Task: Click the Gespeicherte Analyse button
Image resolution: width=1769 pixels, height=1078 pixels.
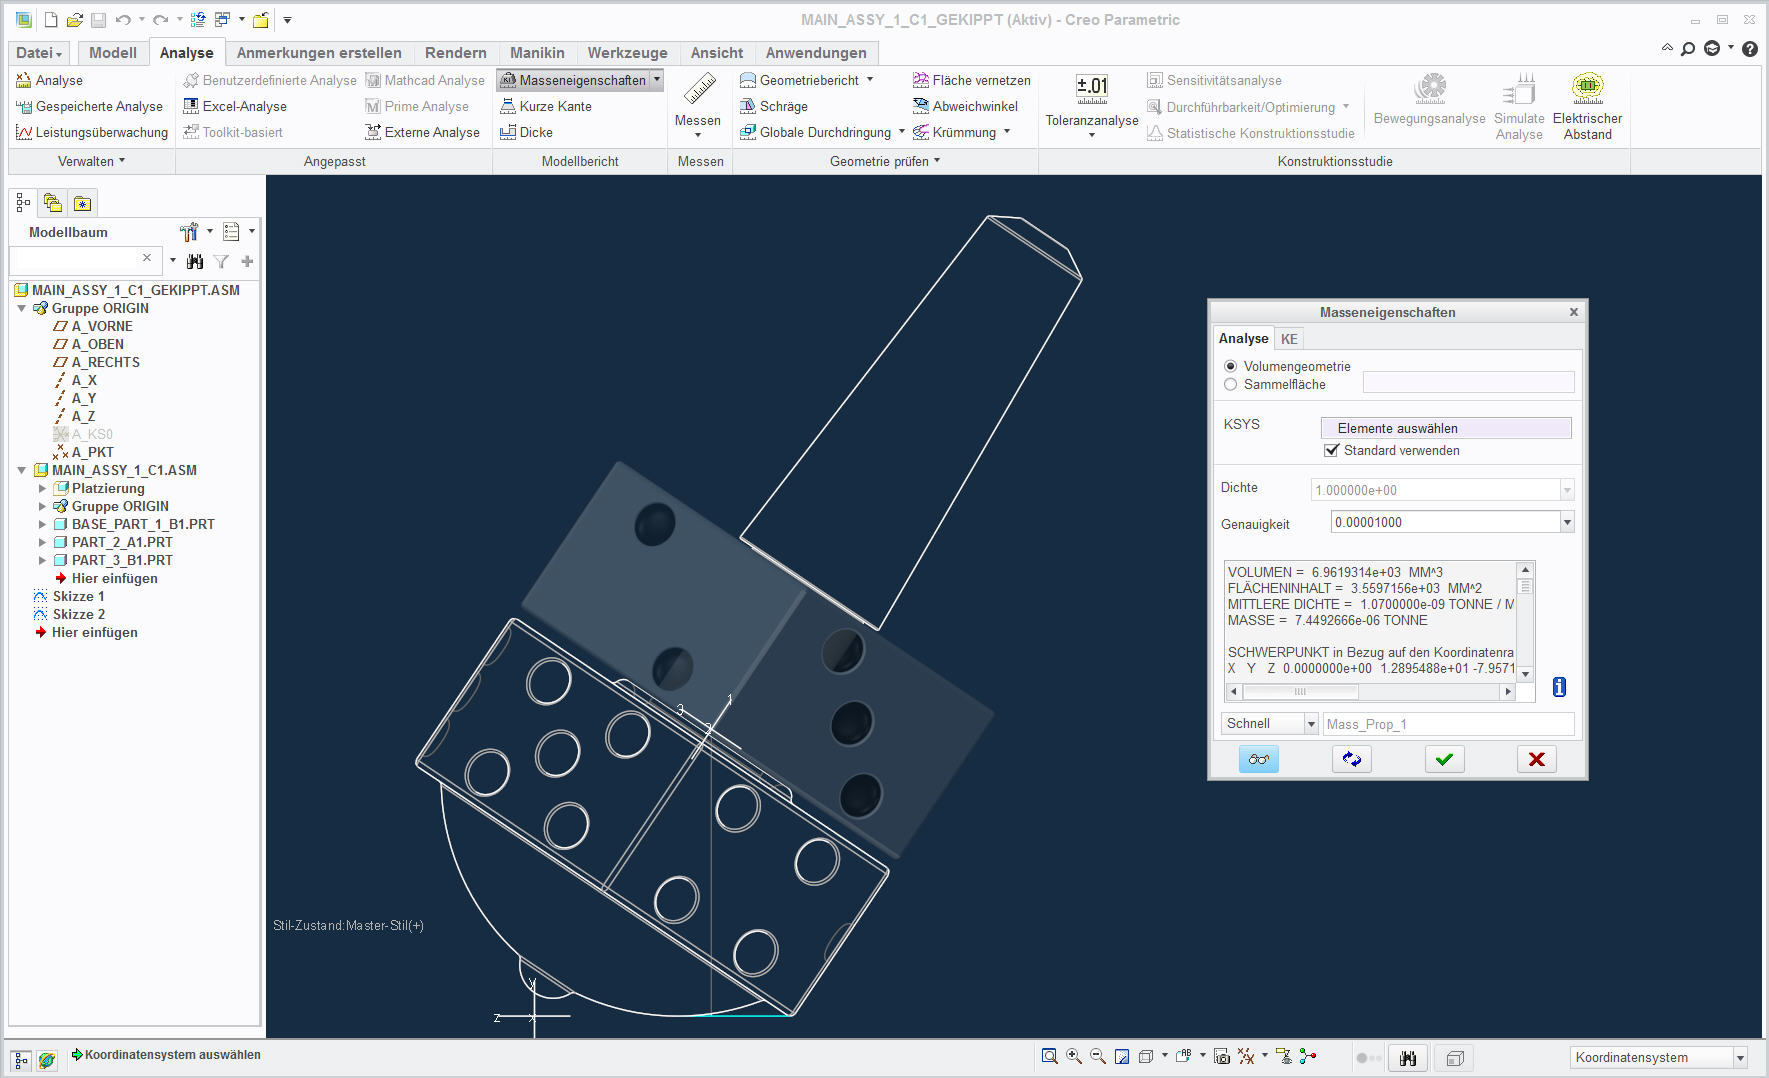Action: pos(89,106)
